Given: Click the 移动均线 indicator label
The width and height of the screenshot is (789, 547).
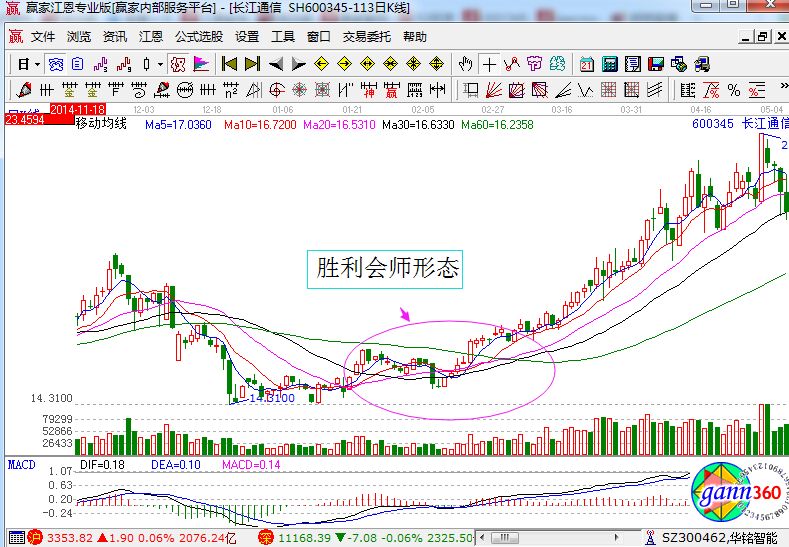Looking at the screenshot, I should click(x=101, y=125).
